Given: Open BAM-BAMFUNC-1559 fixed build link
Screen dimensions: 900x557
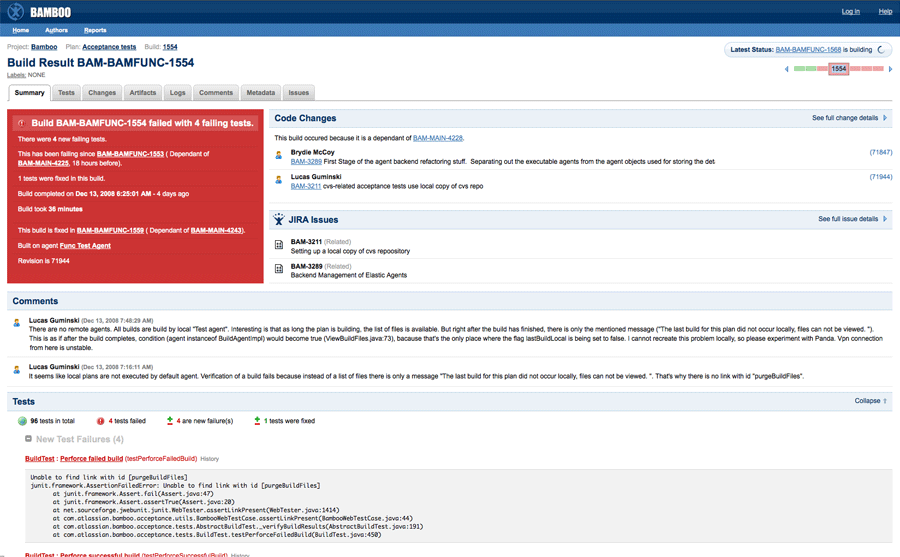Looking at the screenshot, I should point(110,230).
